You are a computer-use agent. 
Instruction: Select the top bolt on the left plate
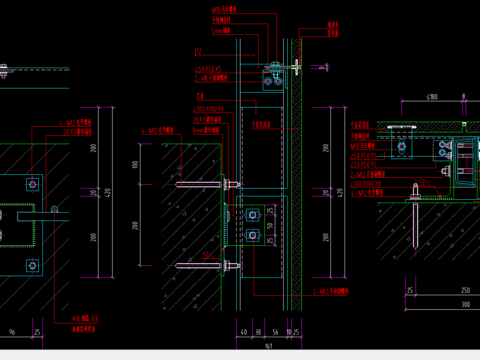point(32,184)
